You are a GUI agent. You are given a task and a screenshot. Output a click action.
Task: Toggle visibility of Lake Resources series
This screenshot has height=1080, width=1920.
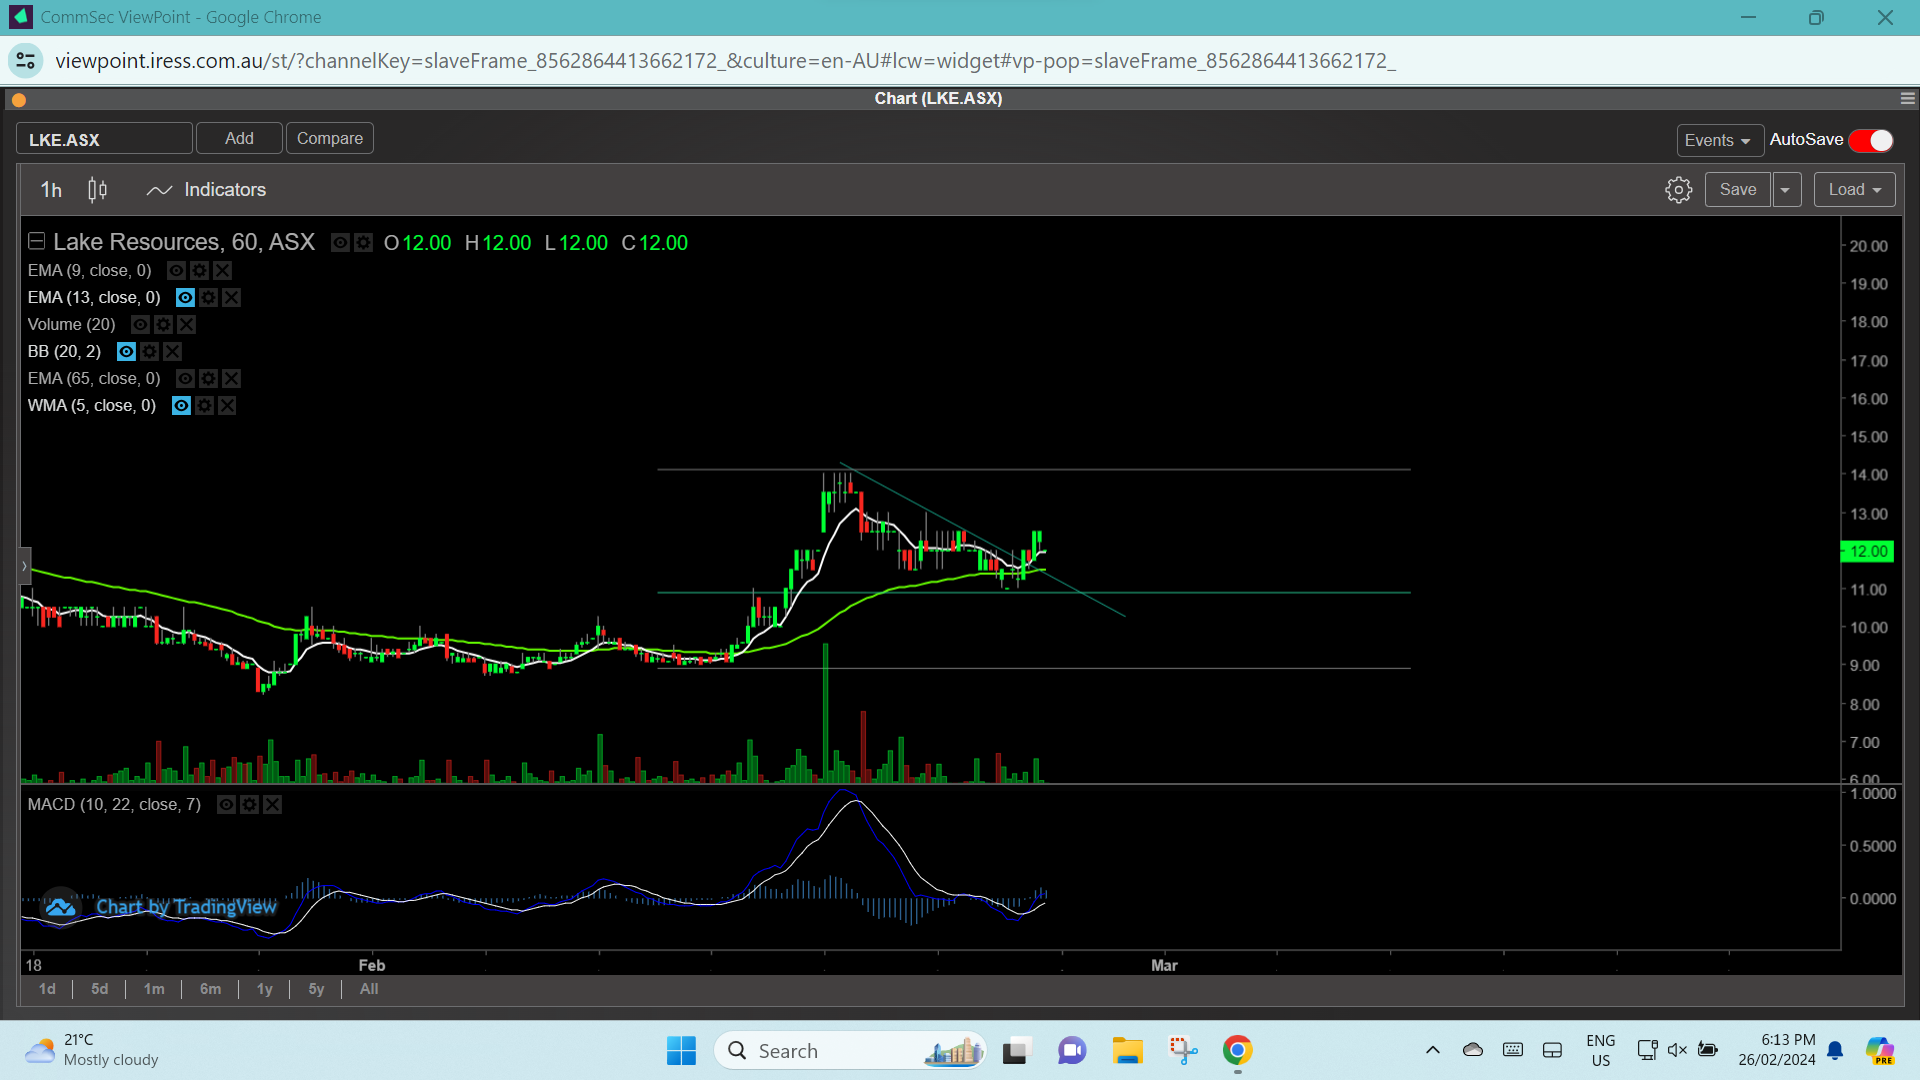pos(340,243)
